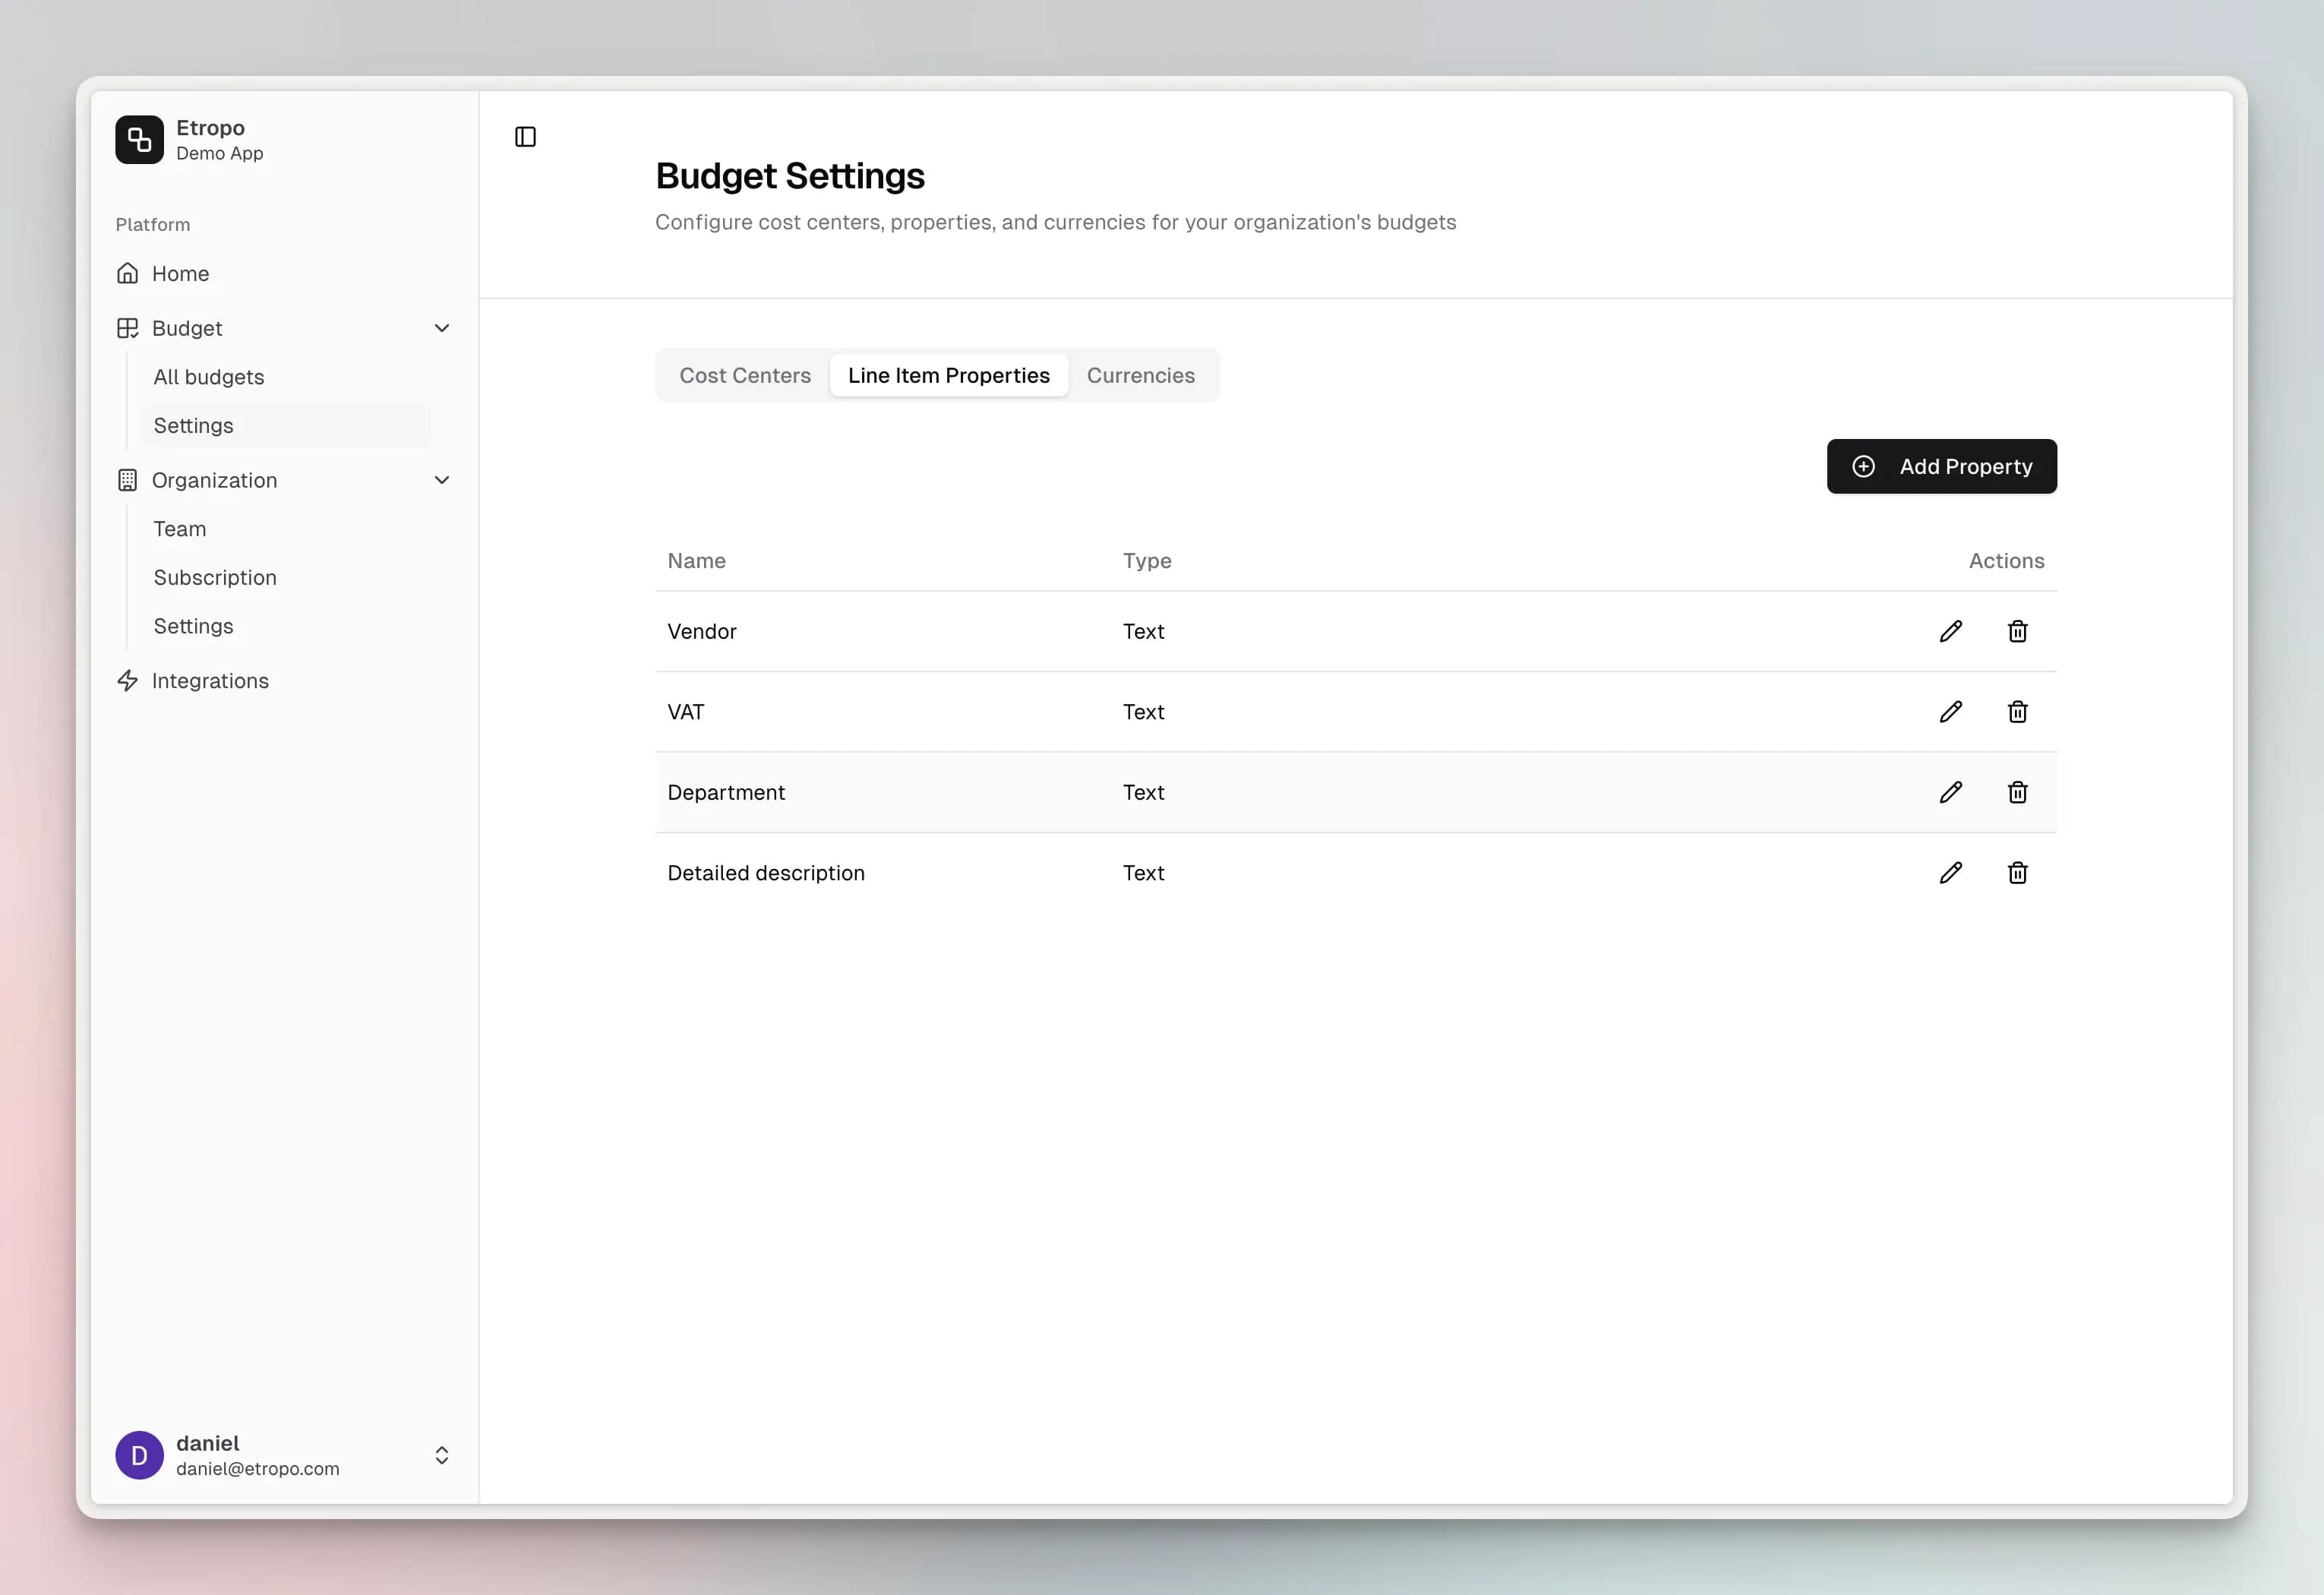This screenshot has height=1595, width=2324.
Task: Switch to the Currencies tab
Action: [1139, 374]
